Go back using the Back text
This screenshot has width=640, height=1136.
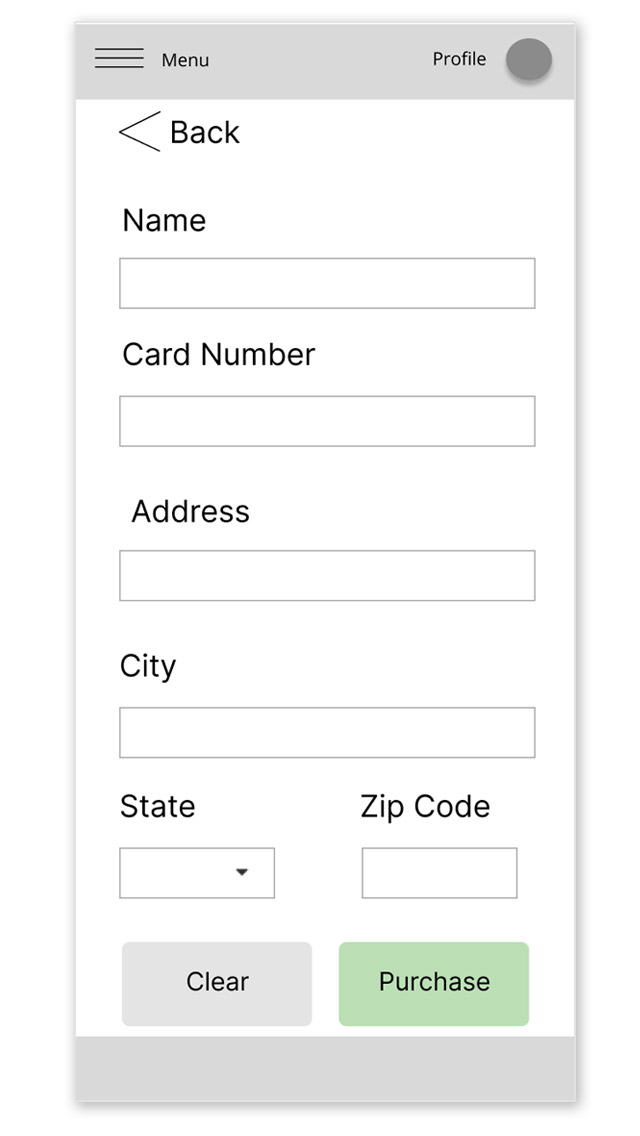click(x=204, y=133)
